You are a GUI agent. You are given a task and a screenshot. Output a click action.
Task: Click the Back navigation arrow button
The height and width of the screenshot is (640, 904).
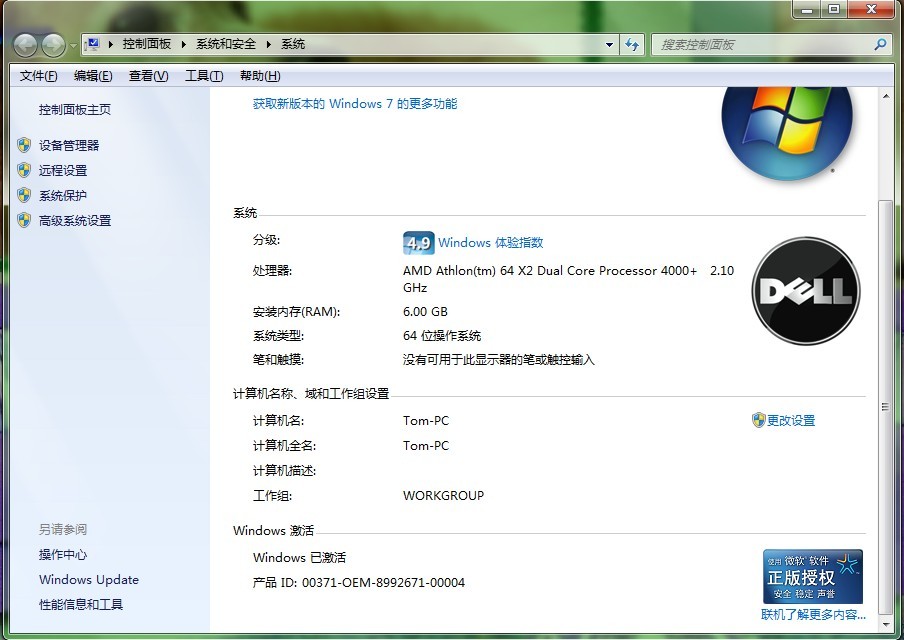pyautogui.click(x=25, y=45)
